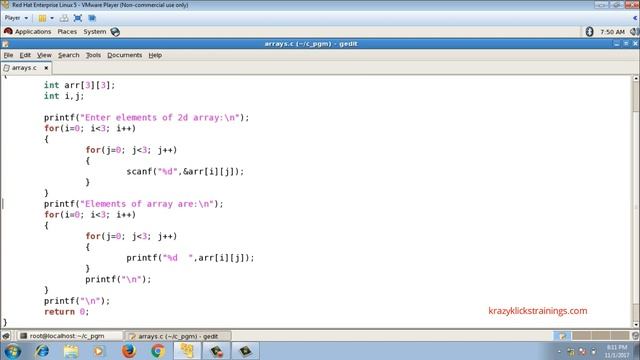
Task: Switch to arrays.c gedit taskbar button
Action: click(x=178, y=336)
